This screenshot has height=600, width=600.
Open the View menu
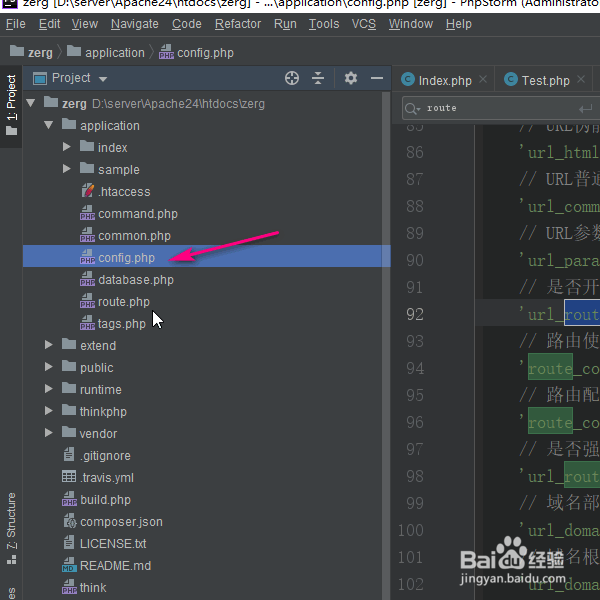[x=85, y=24]
